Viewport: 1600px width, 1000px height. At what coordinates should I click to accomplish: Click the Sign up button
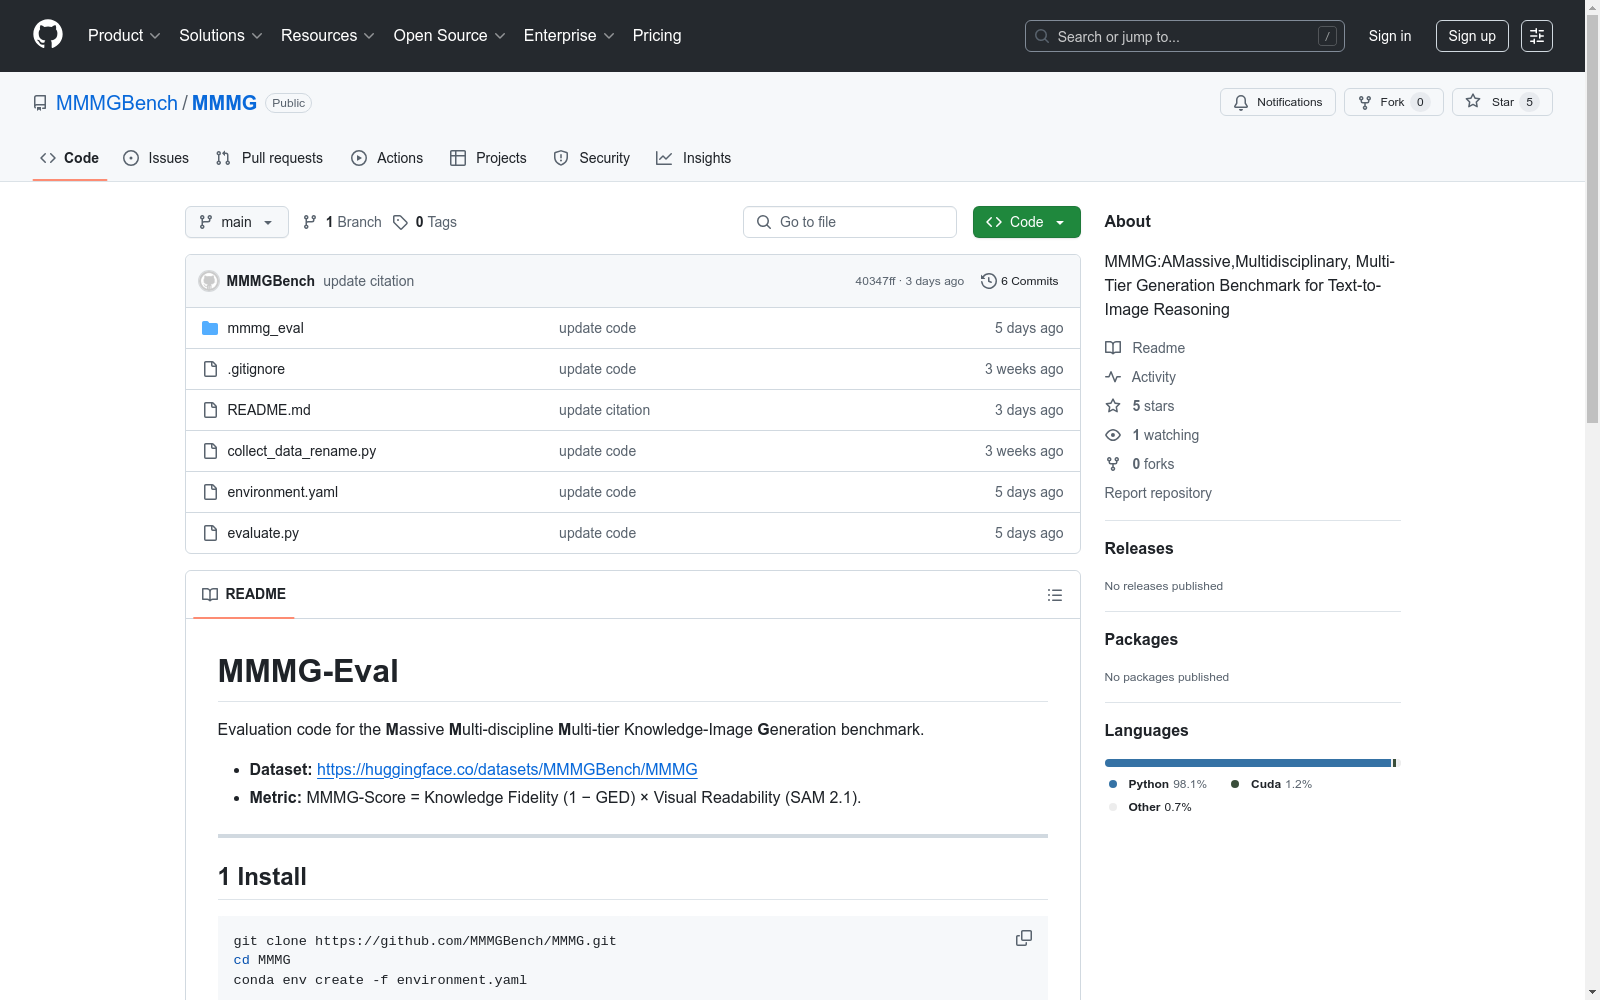1472,36
